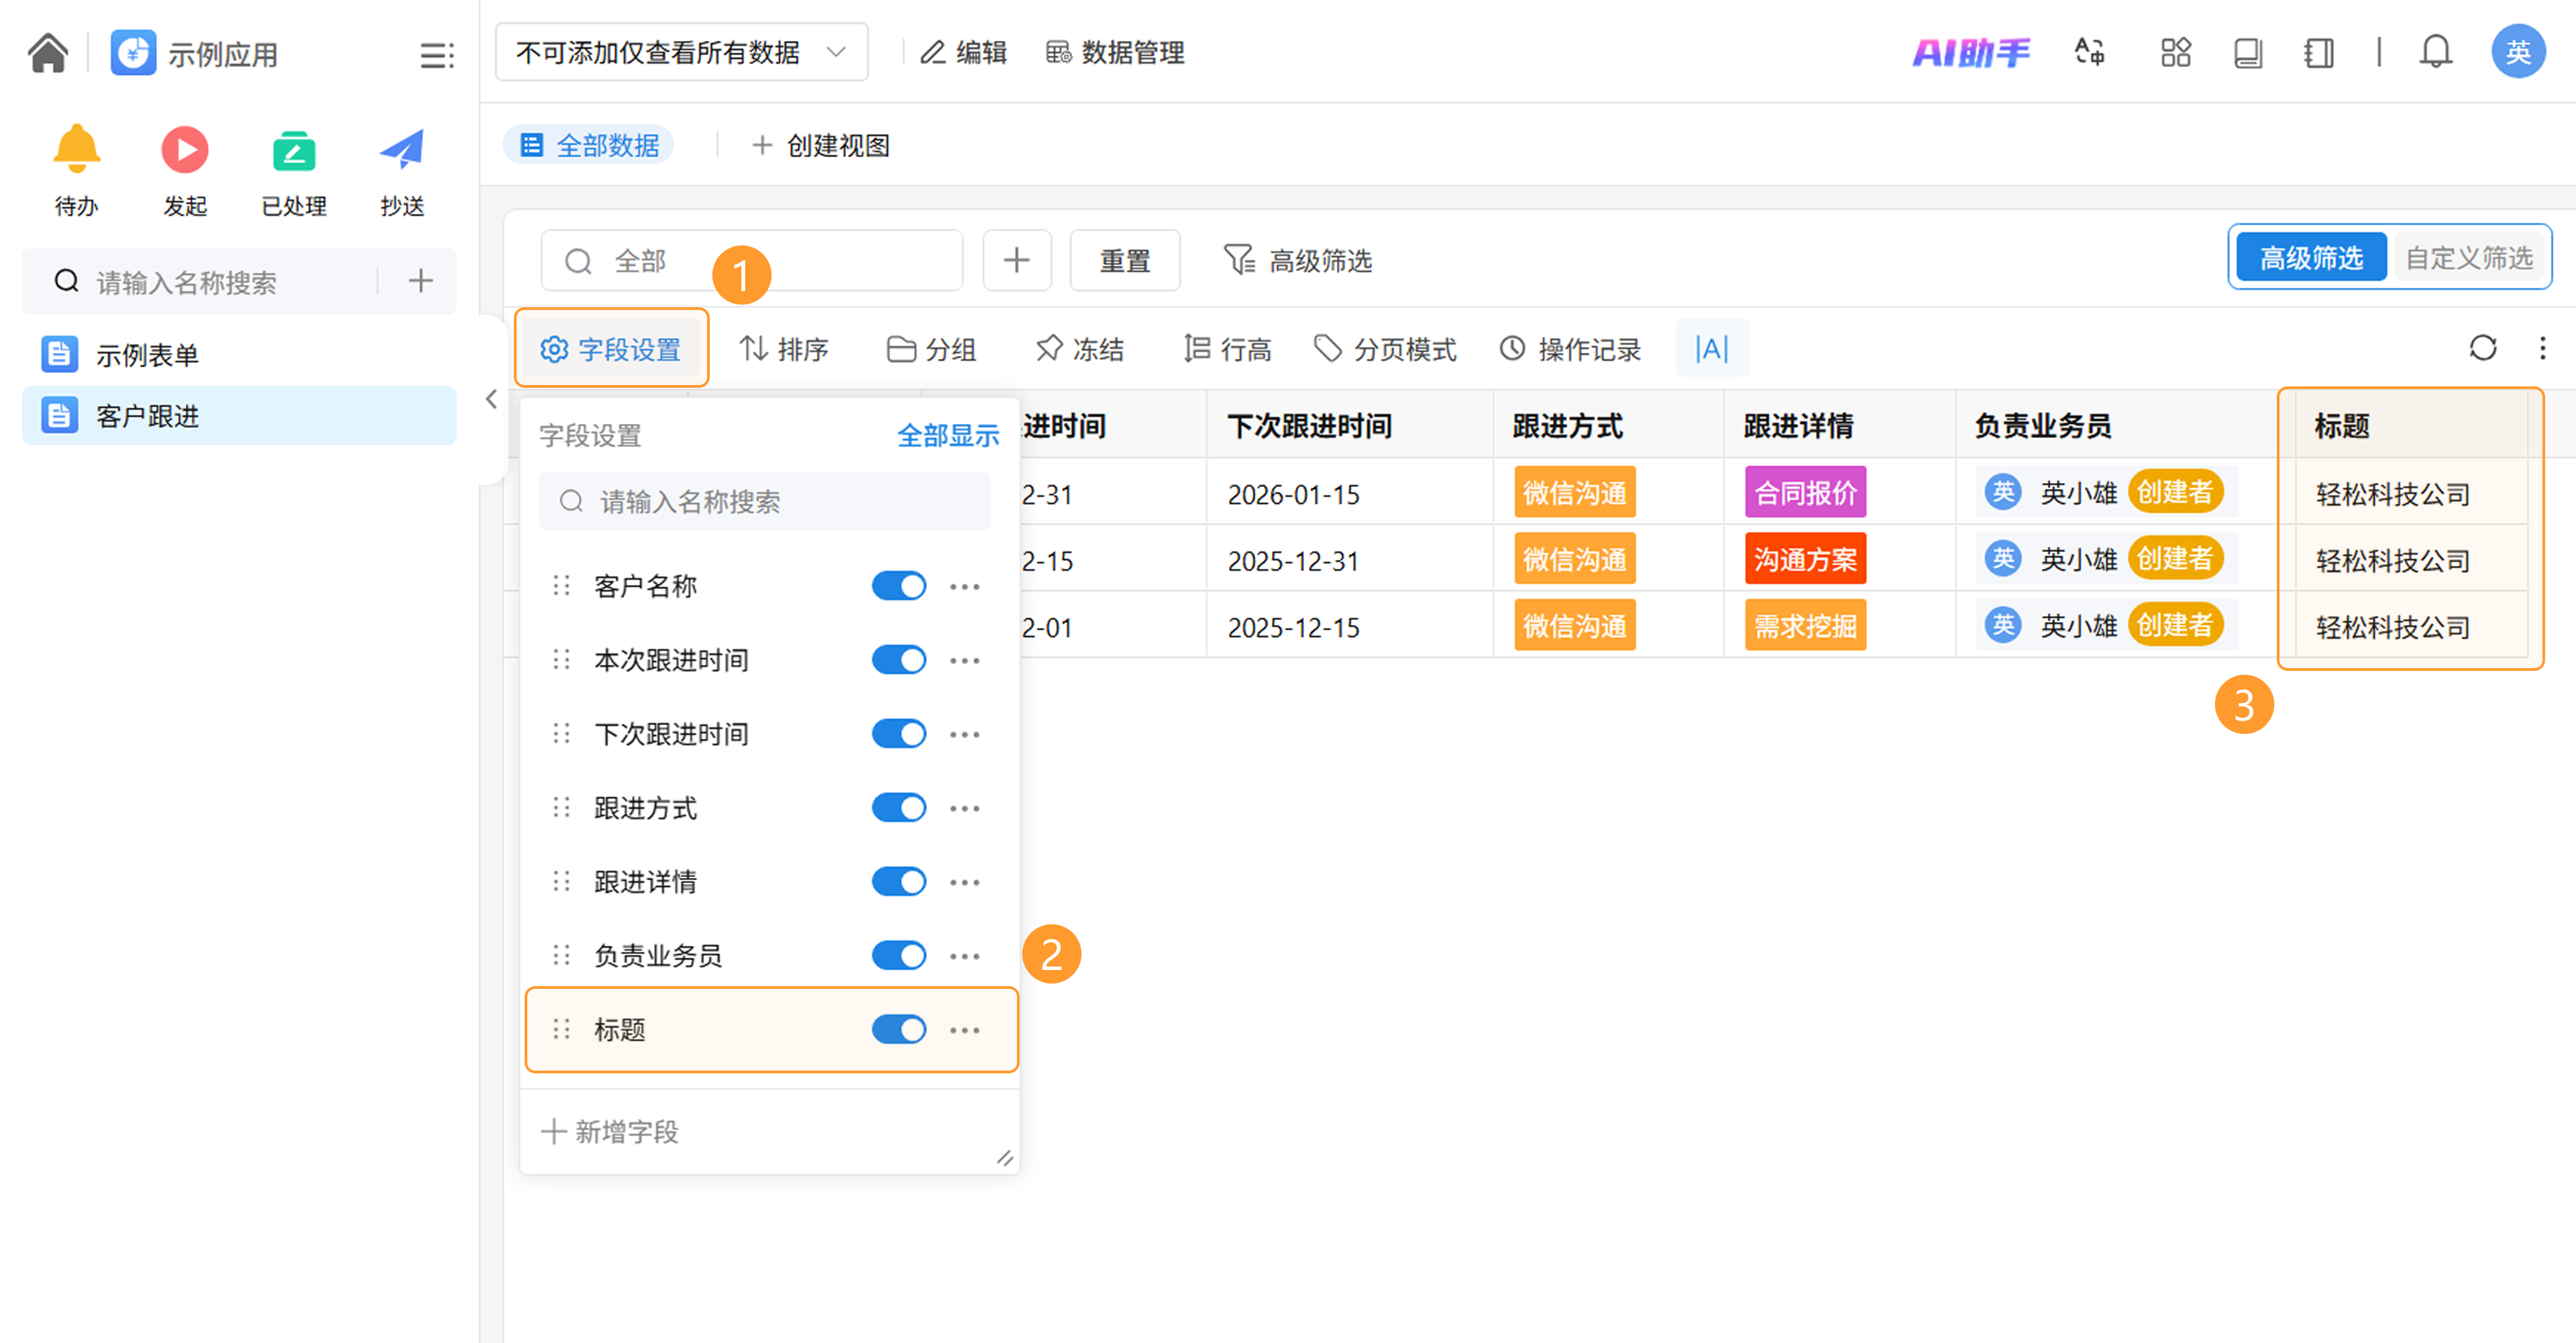
Task: Click the 全部显示 link
Action: (947, 436)
